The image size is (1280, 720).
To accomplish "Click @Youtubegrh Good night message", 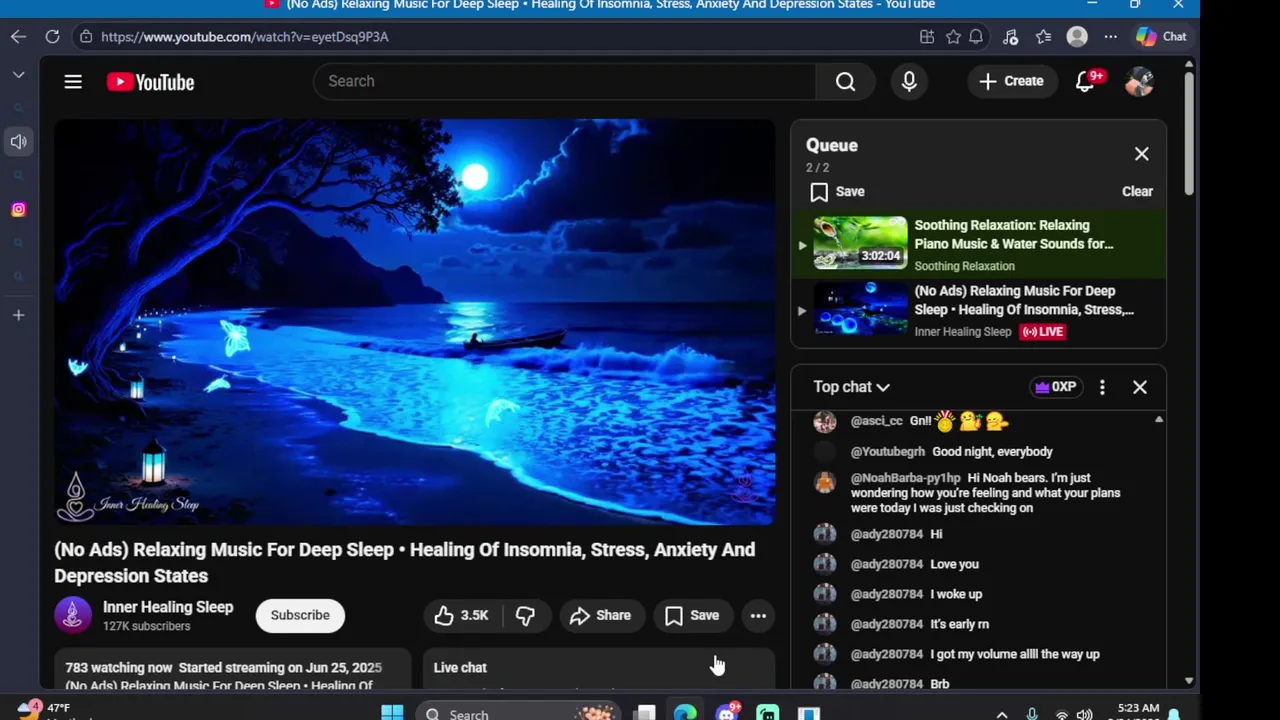I will [x=992, y=452].
